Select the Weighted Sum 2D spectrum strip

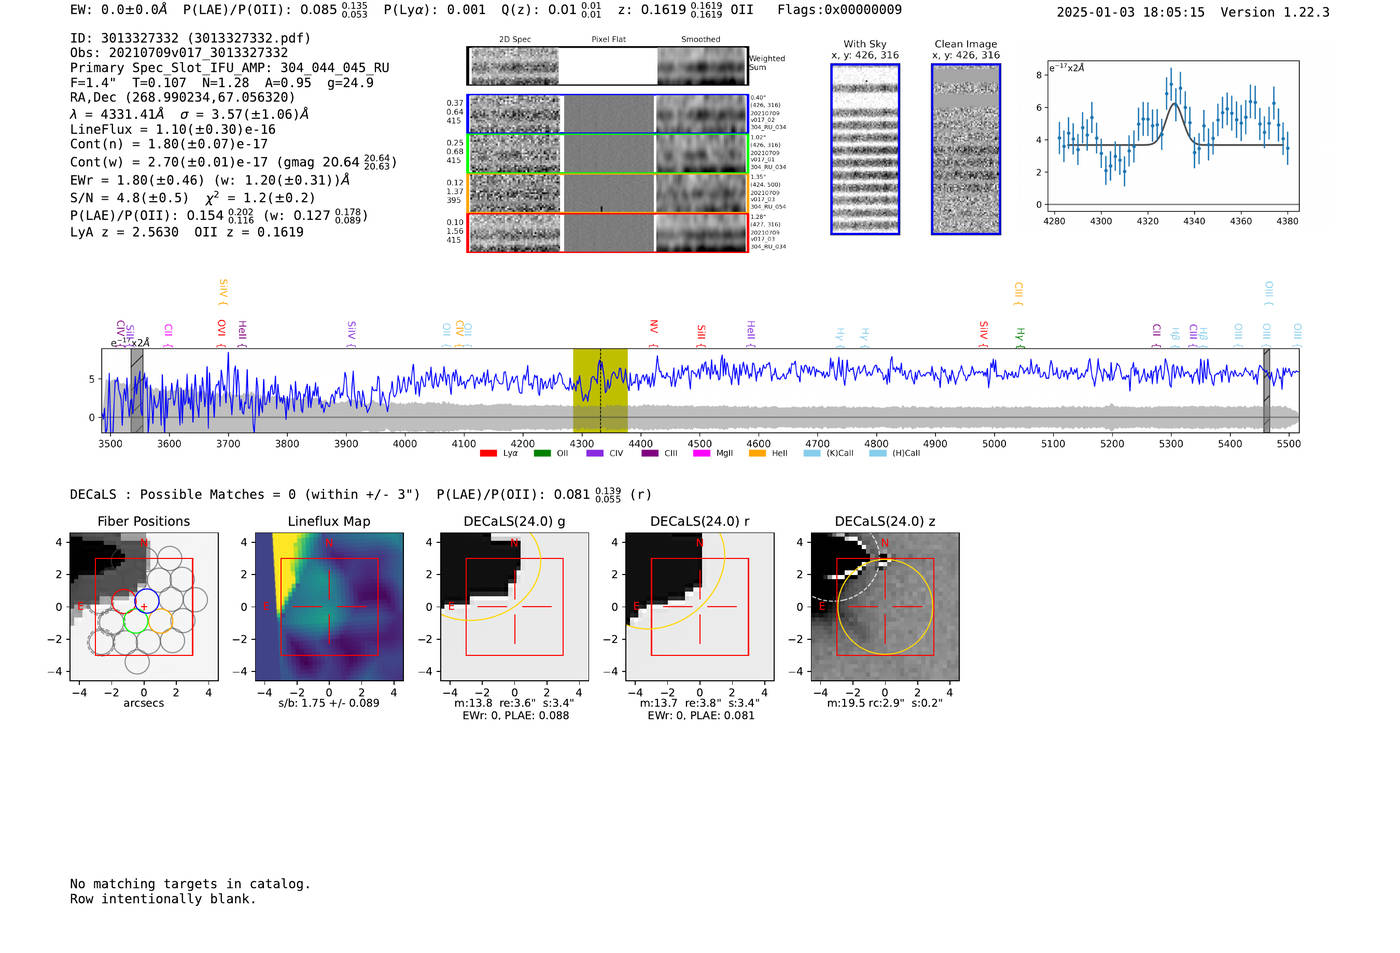(607, 66)
